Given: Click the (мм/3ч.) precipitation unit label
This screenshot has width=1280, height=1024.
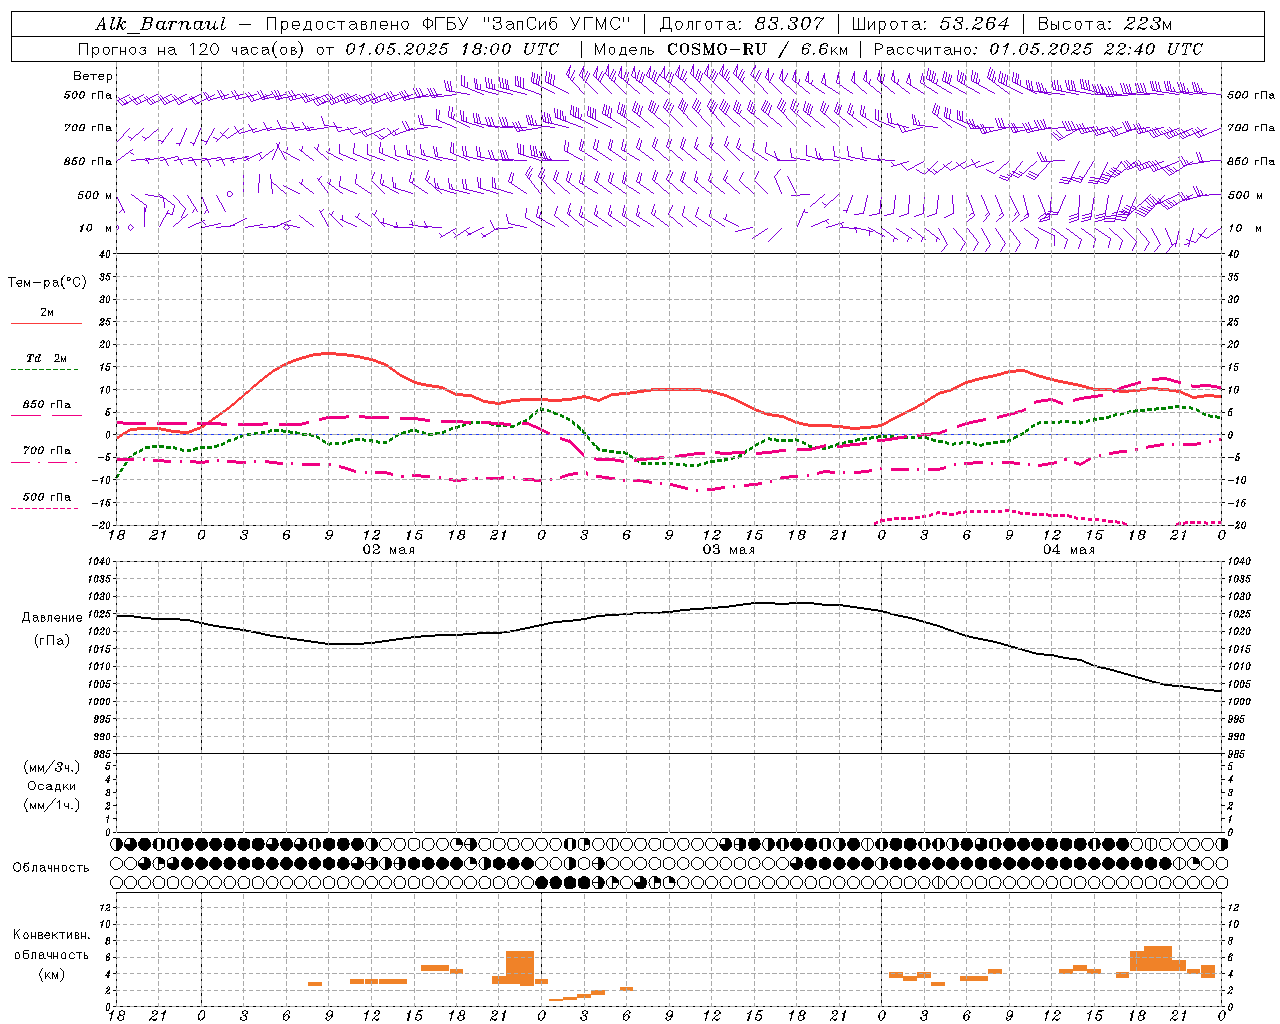Looking at the screenshot, I should point(52,767).
